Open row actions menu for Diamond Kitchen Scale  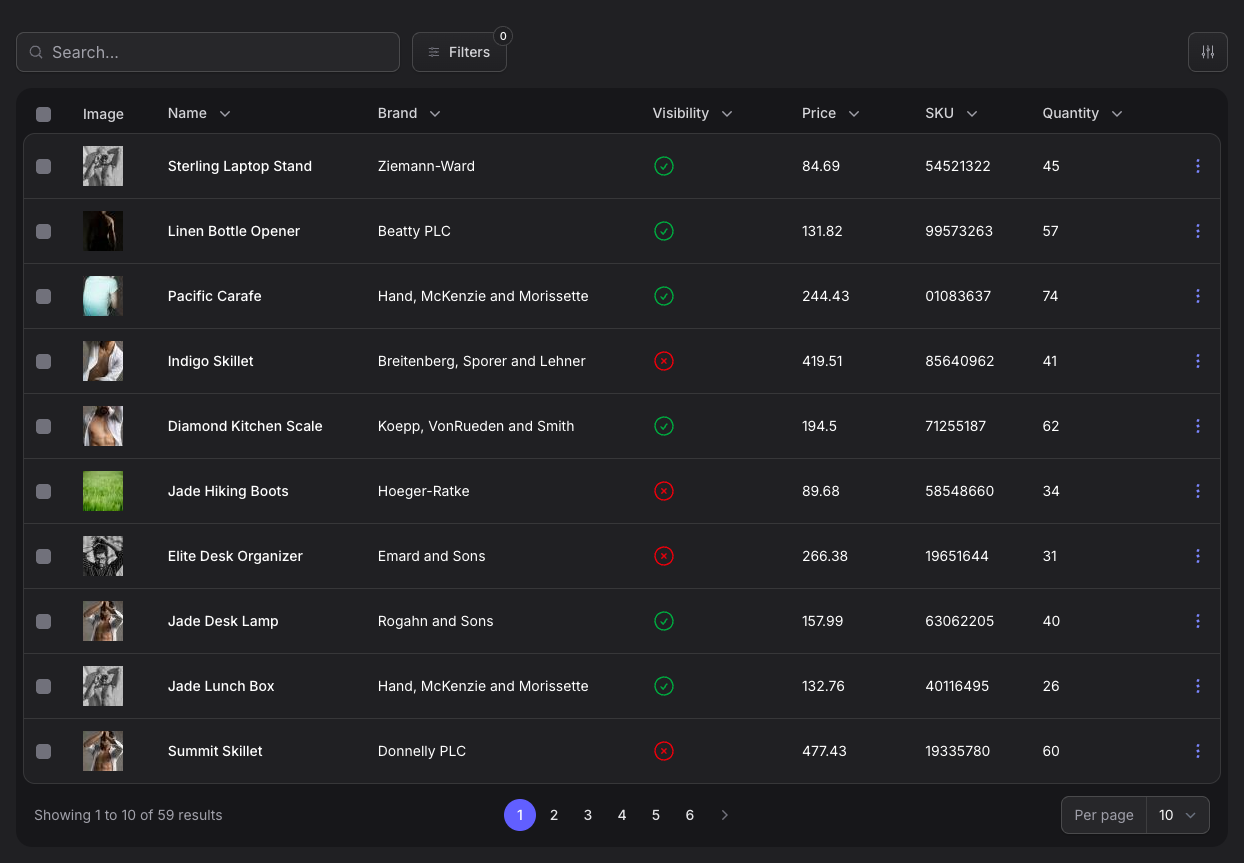pyautogui.click(x=1198, y=426)
